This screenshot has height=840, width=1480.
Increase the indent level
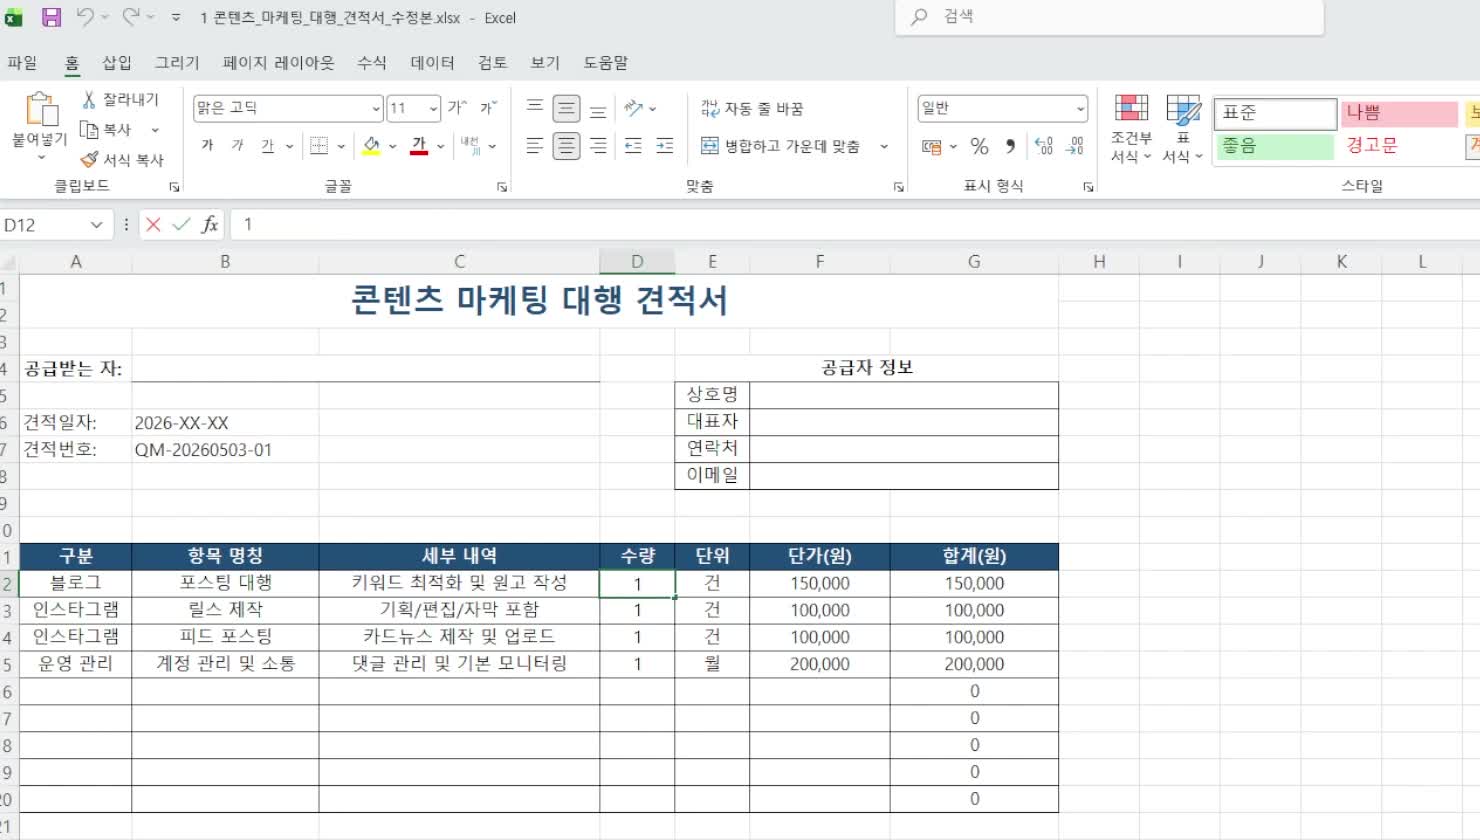coord(665,146)
